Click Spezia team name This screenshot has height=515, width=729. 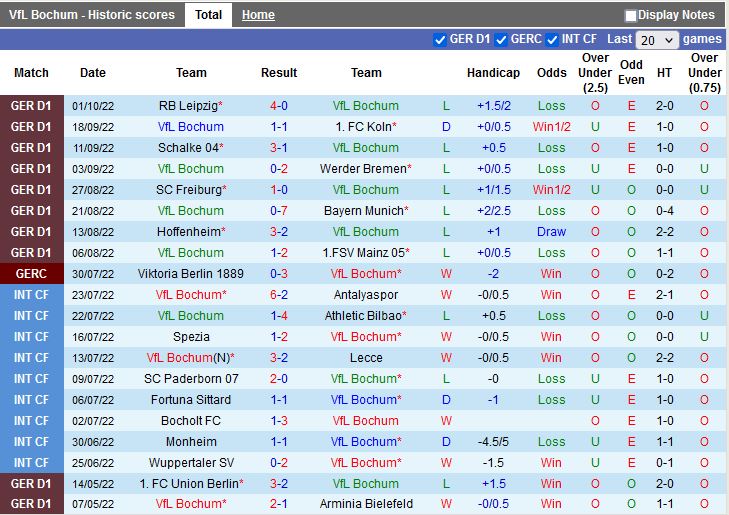191,337
